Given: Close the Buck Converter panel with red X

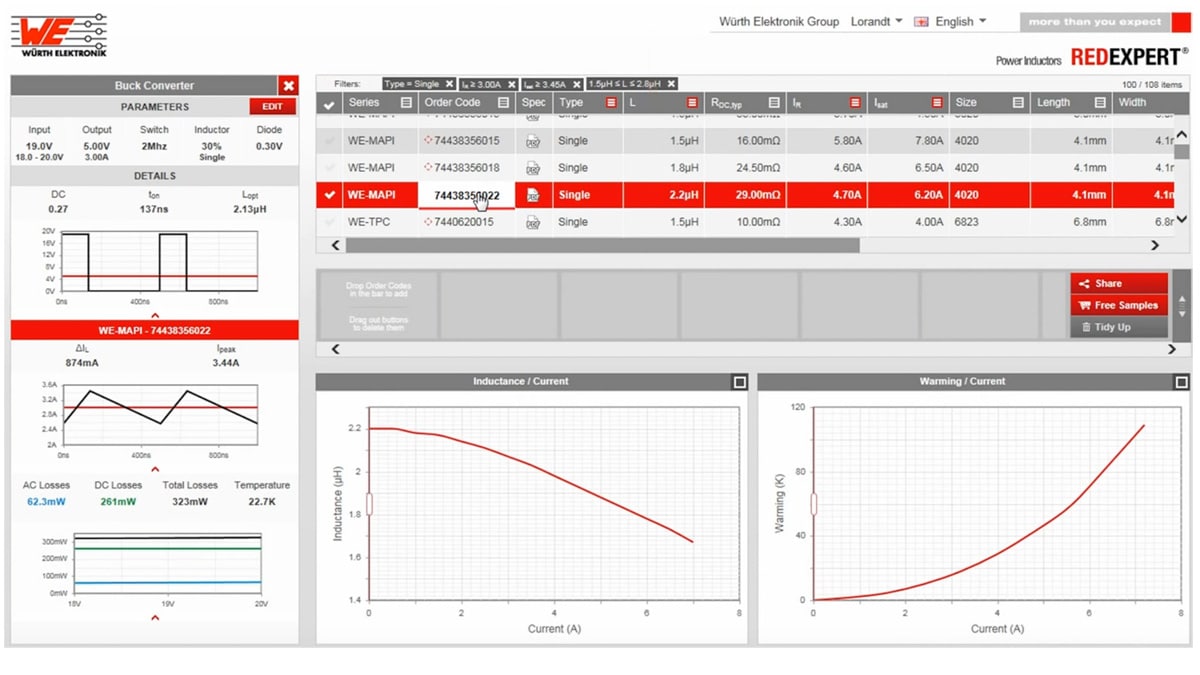Looking at the screenshot, I should (288, 86).
